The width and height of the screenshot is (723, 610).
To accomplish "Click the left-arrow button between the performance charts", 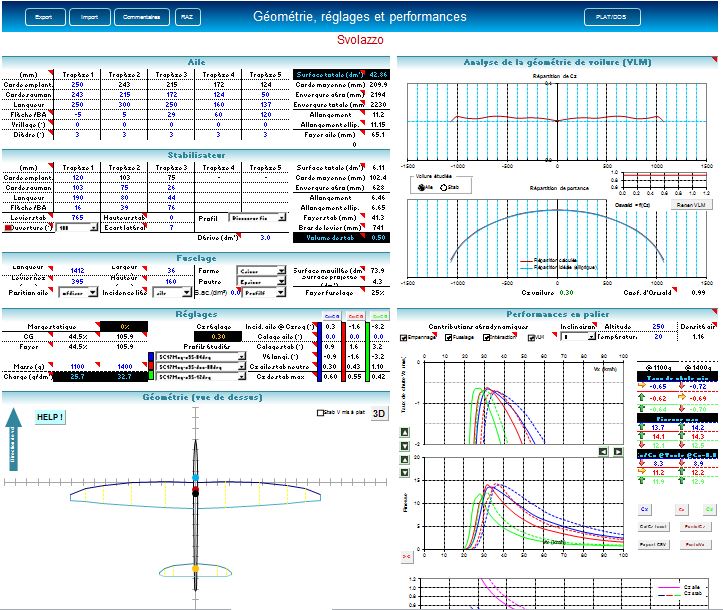I will [x=604, y=451].
